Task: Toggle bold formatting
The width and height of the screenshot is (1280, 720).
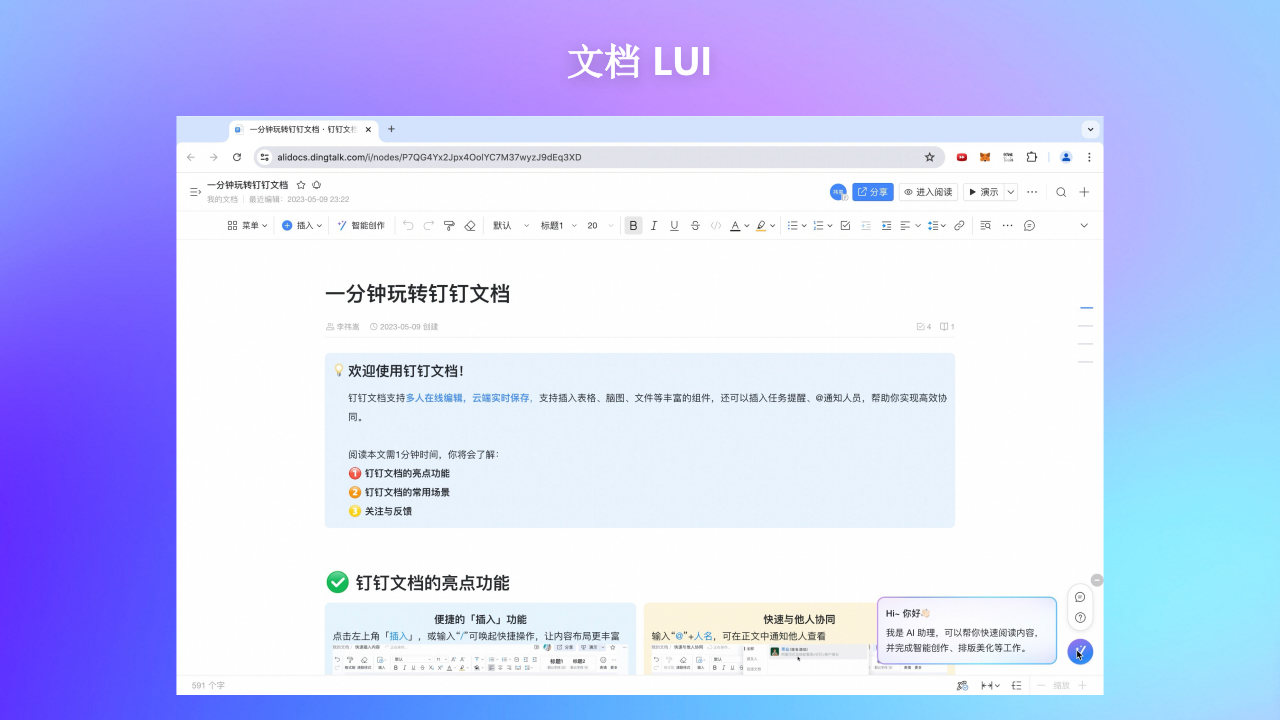Action: (x=633, y=225)
